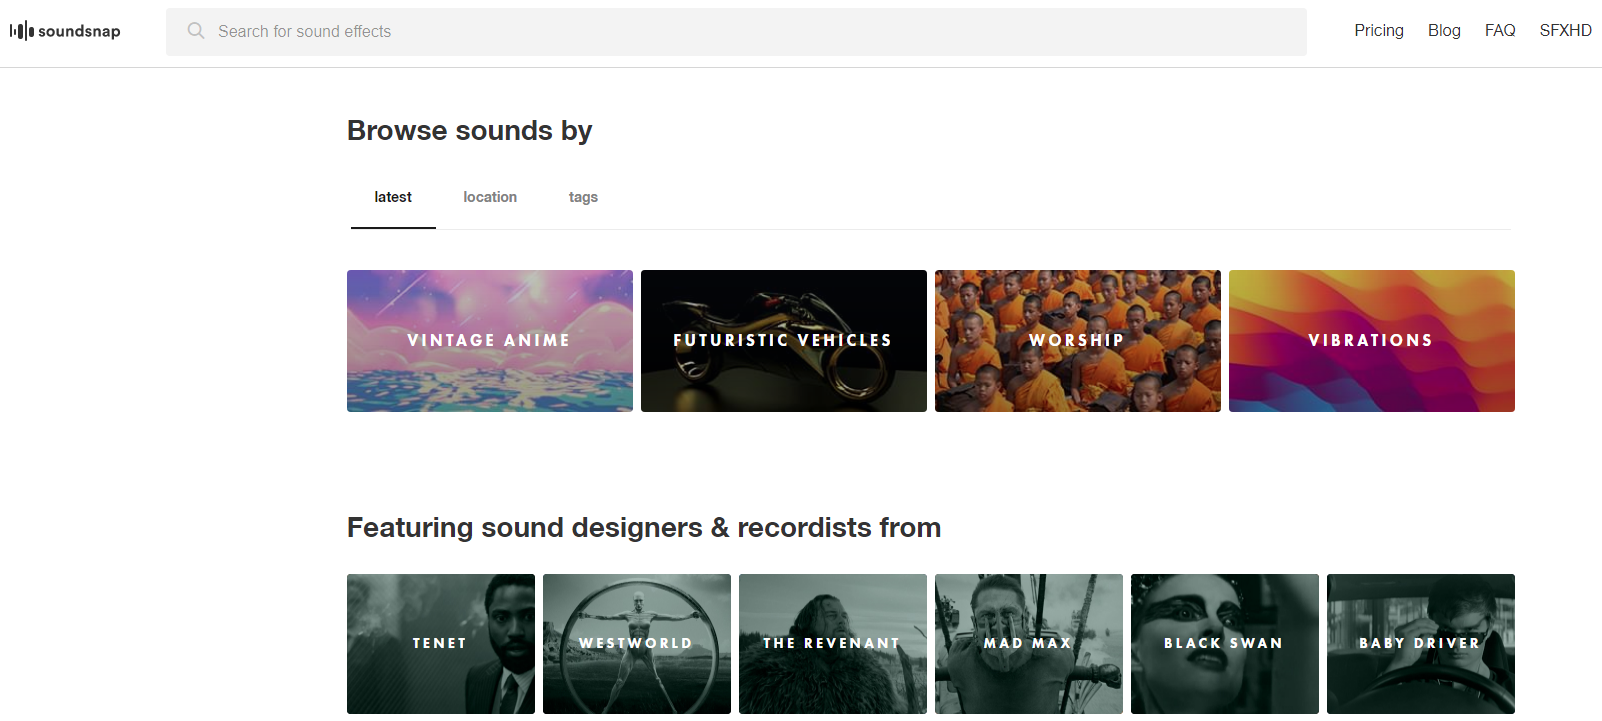The width and height of the screenshot is (1602, 721).
Task: Switch to the location tab
Action: [x=490, y=197]
